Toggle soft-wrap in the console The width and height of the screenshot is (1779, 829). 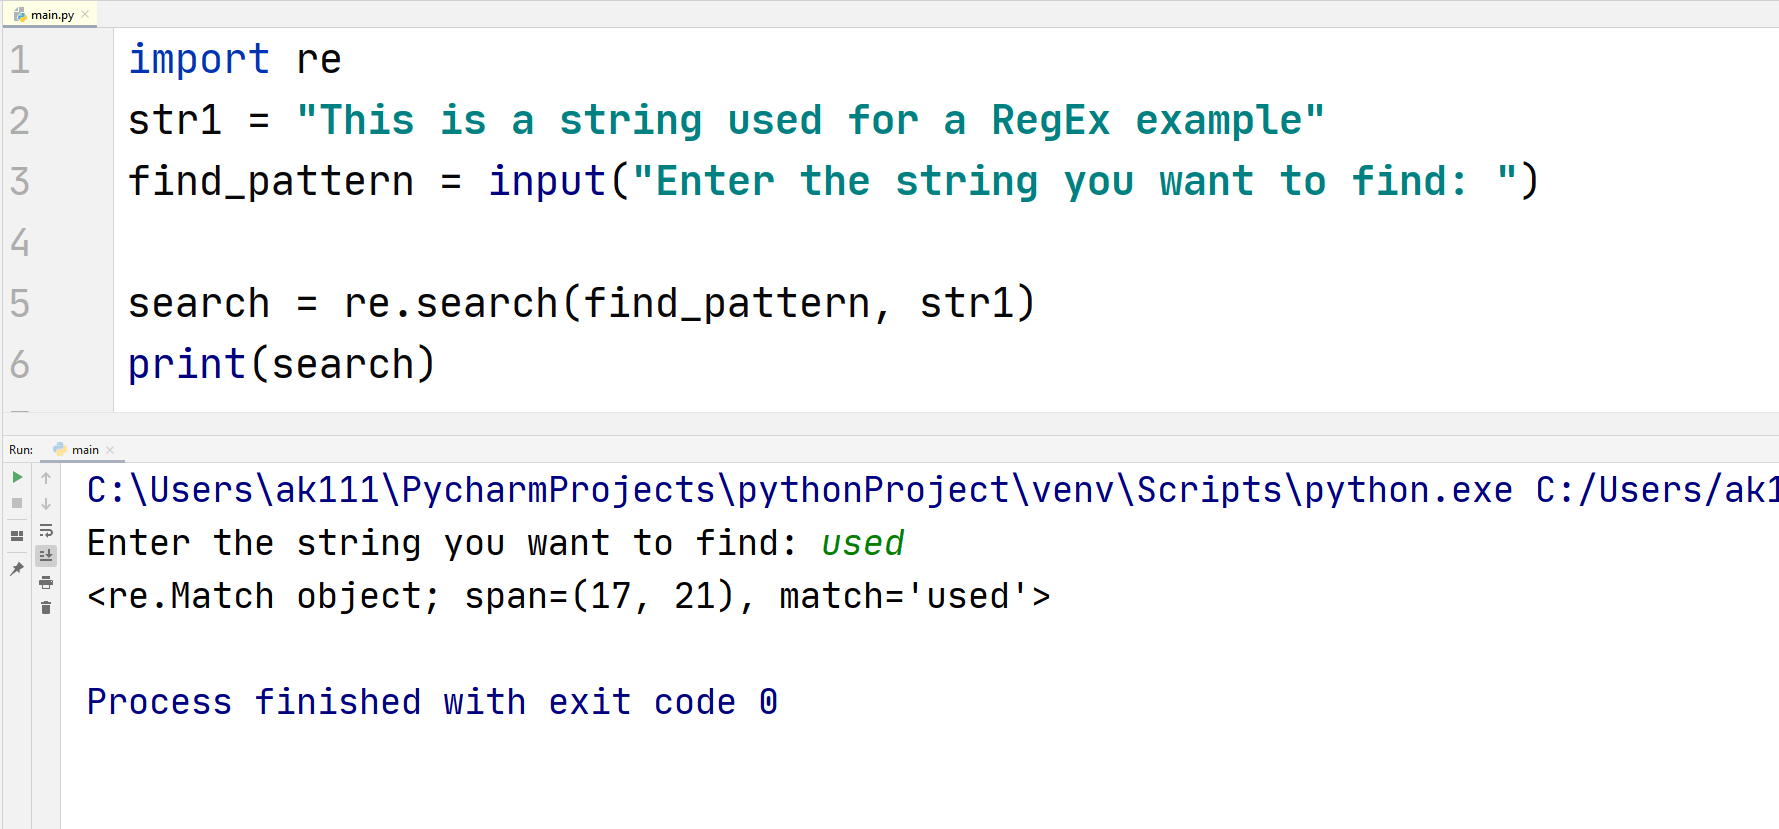click(x=46, y=530)
